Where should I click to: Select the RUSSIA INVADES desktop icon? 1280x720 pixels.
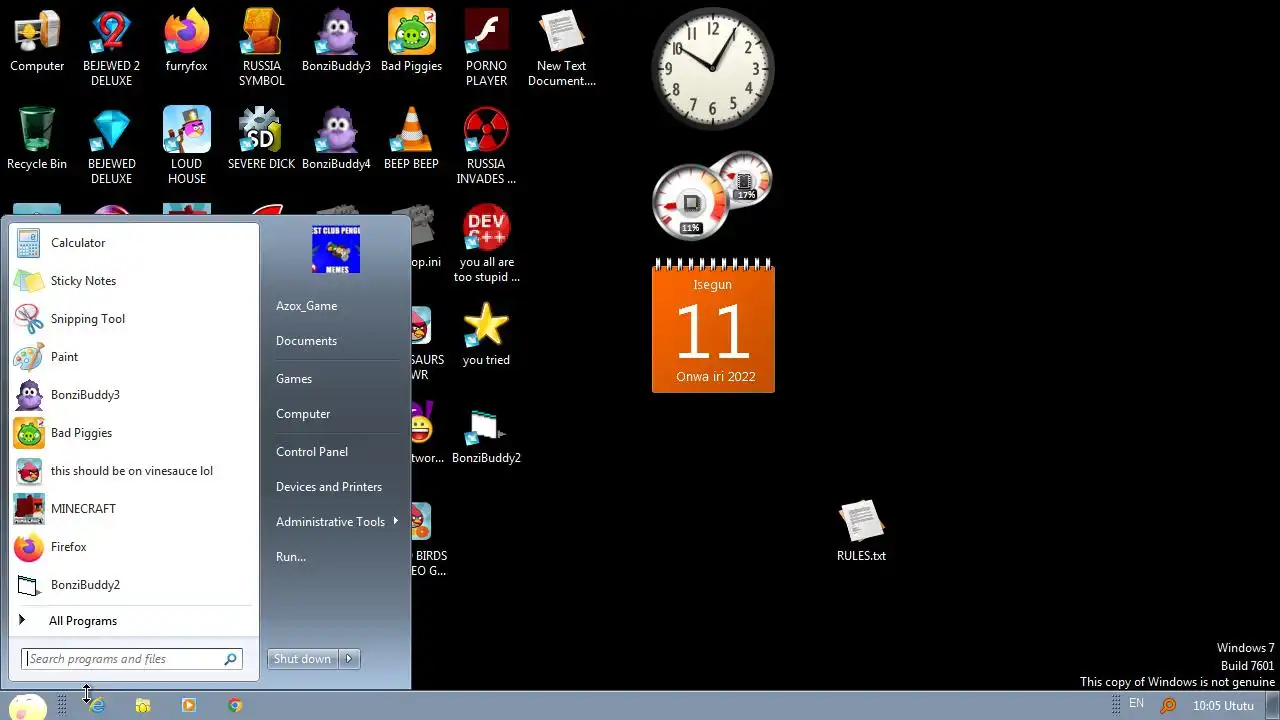(x=486, y=146)
